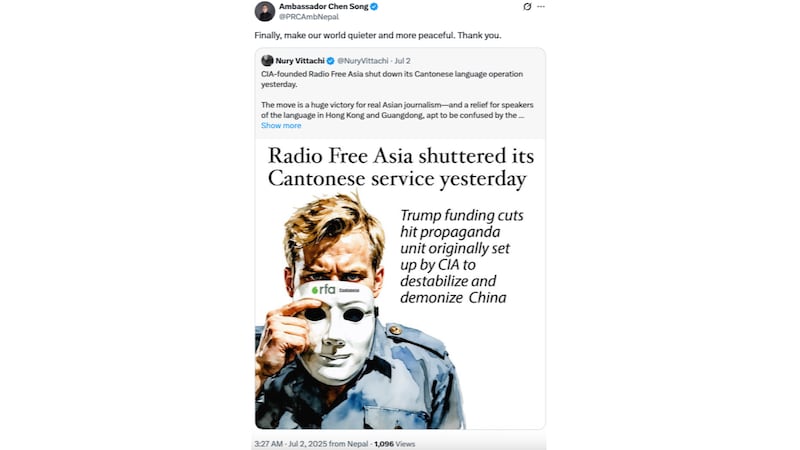Viewport: 800px width, 450px height.
Task: Click the verified badge beside Nury Vittachi
Action: point(330,61)
